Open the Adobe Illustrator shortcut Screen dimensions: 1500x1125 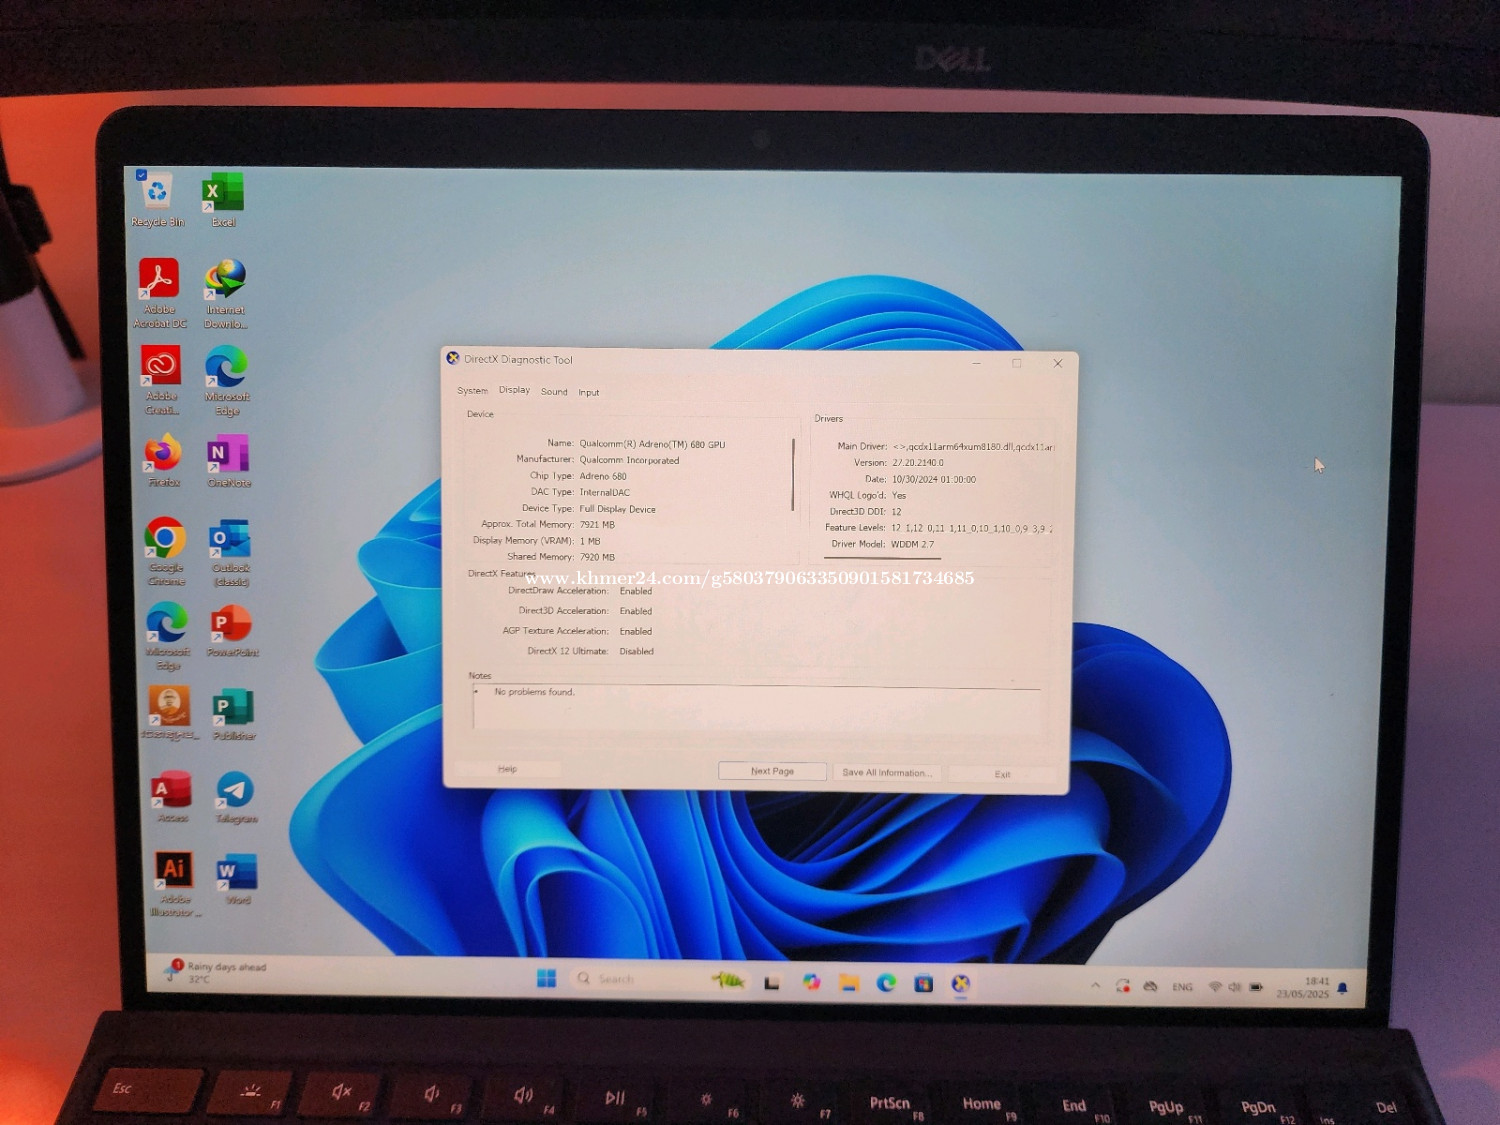[x=175, y=884]
